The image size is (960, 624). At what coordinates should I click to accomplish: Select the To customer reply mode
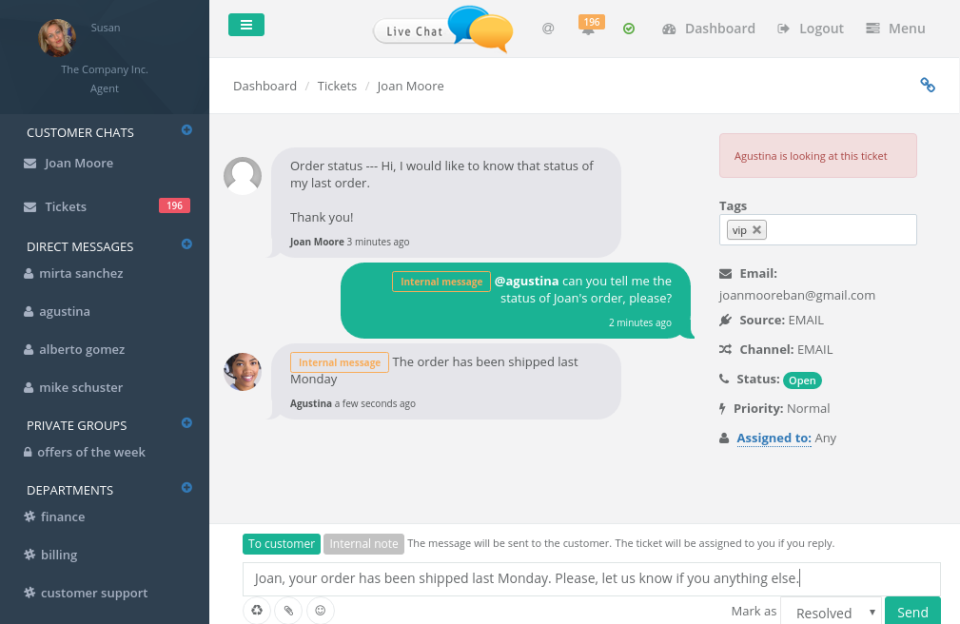pyautogui.click(x=281, y=544)
